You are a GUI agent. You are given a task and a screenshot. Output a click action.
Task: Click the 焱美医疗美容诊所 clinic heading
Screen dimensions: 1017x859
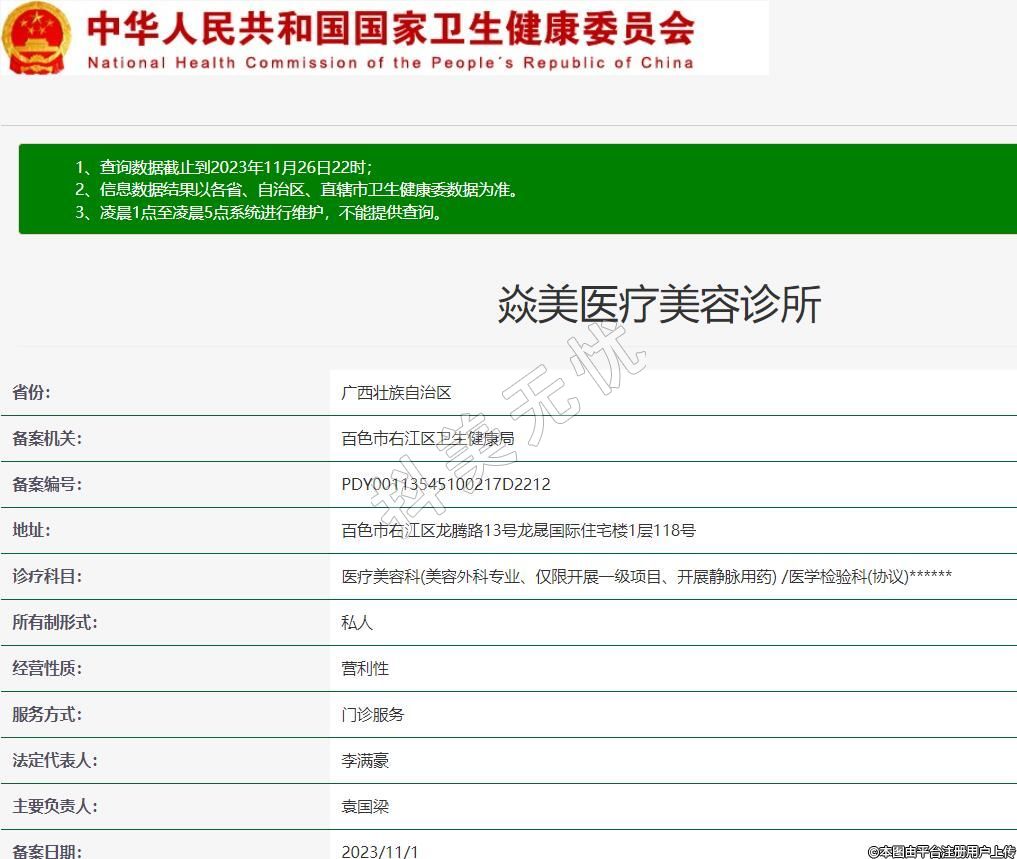659,304
